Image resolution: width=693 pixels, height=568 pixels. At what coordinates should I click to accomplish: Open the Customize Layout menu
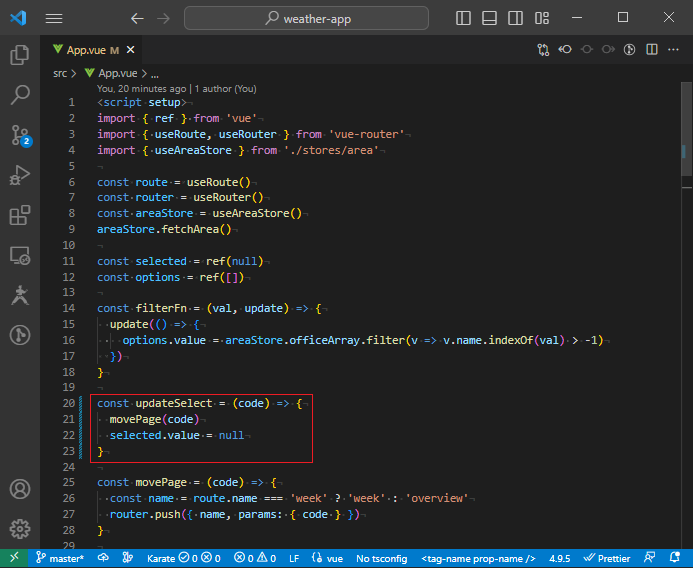(542, 18)
